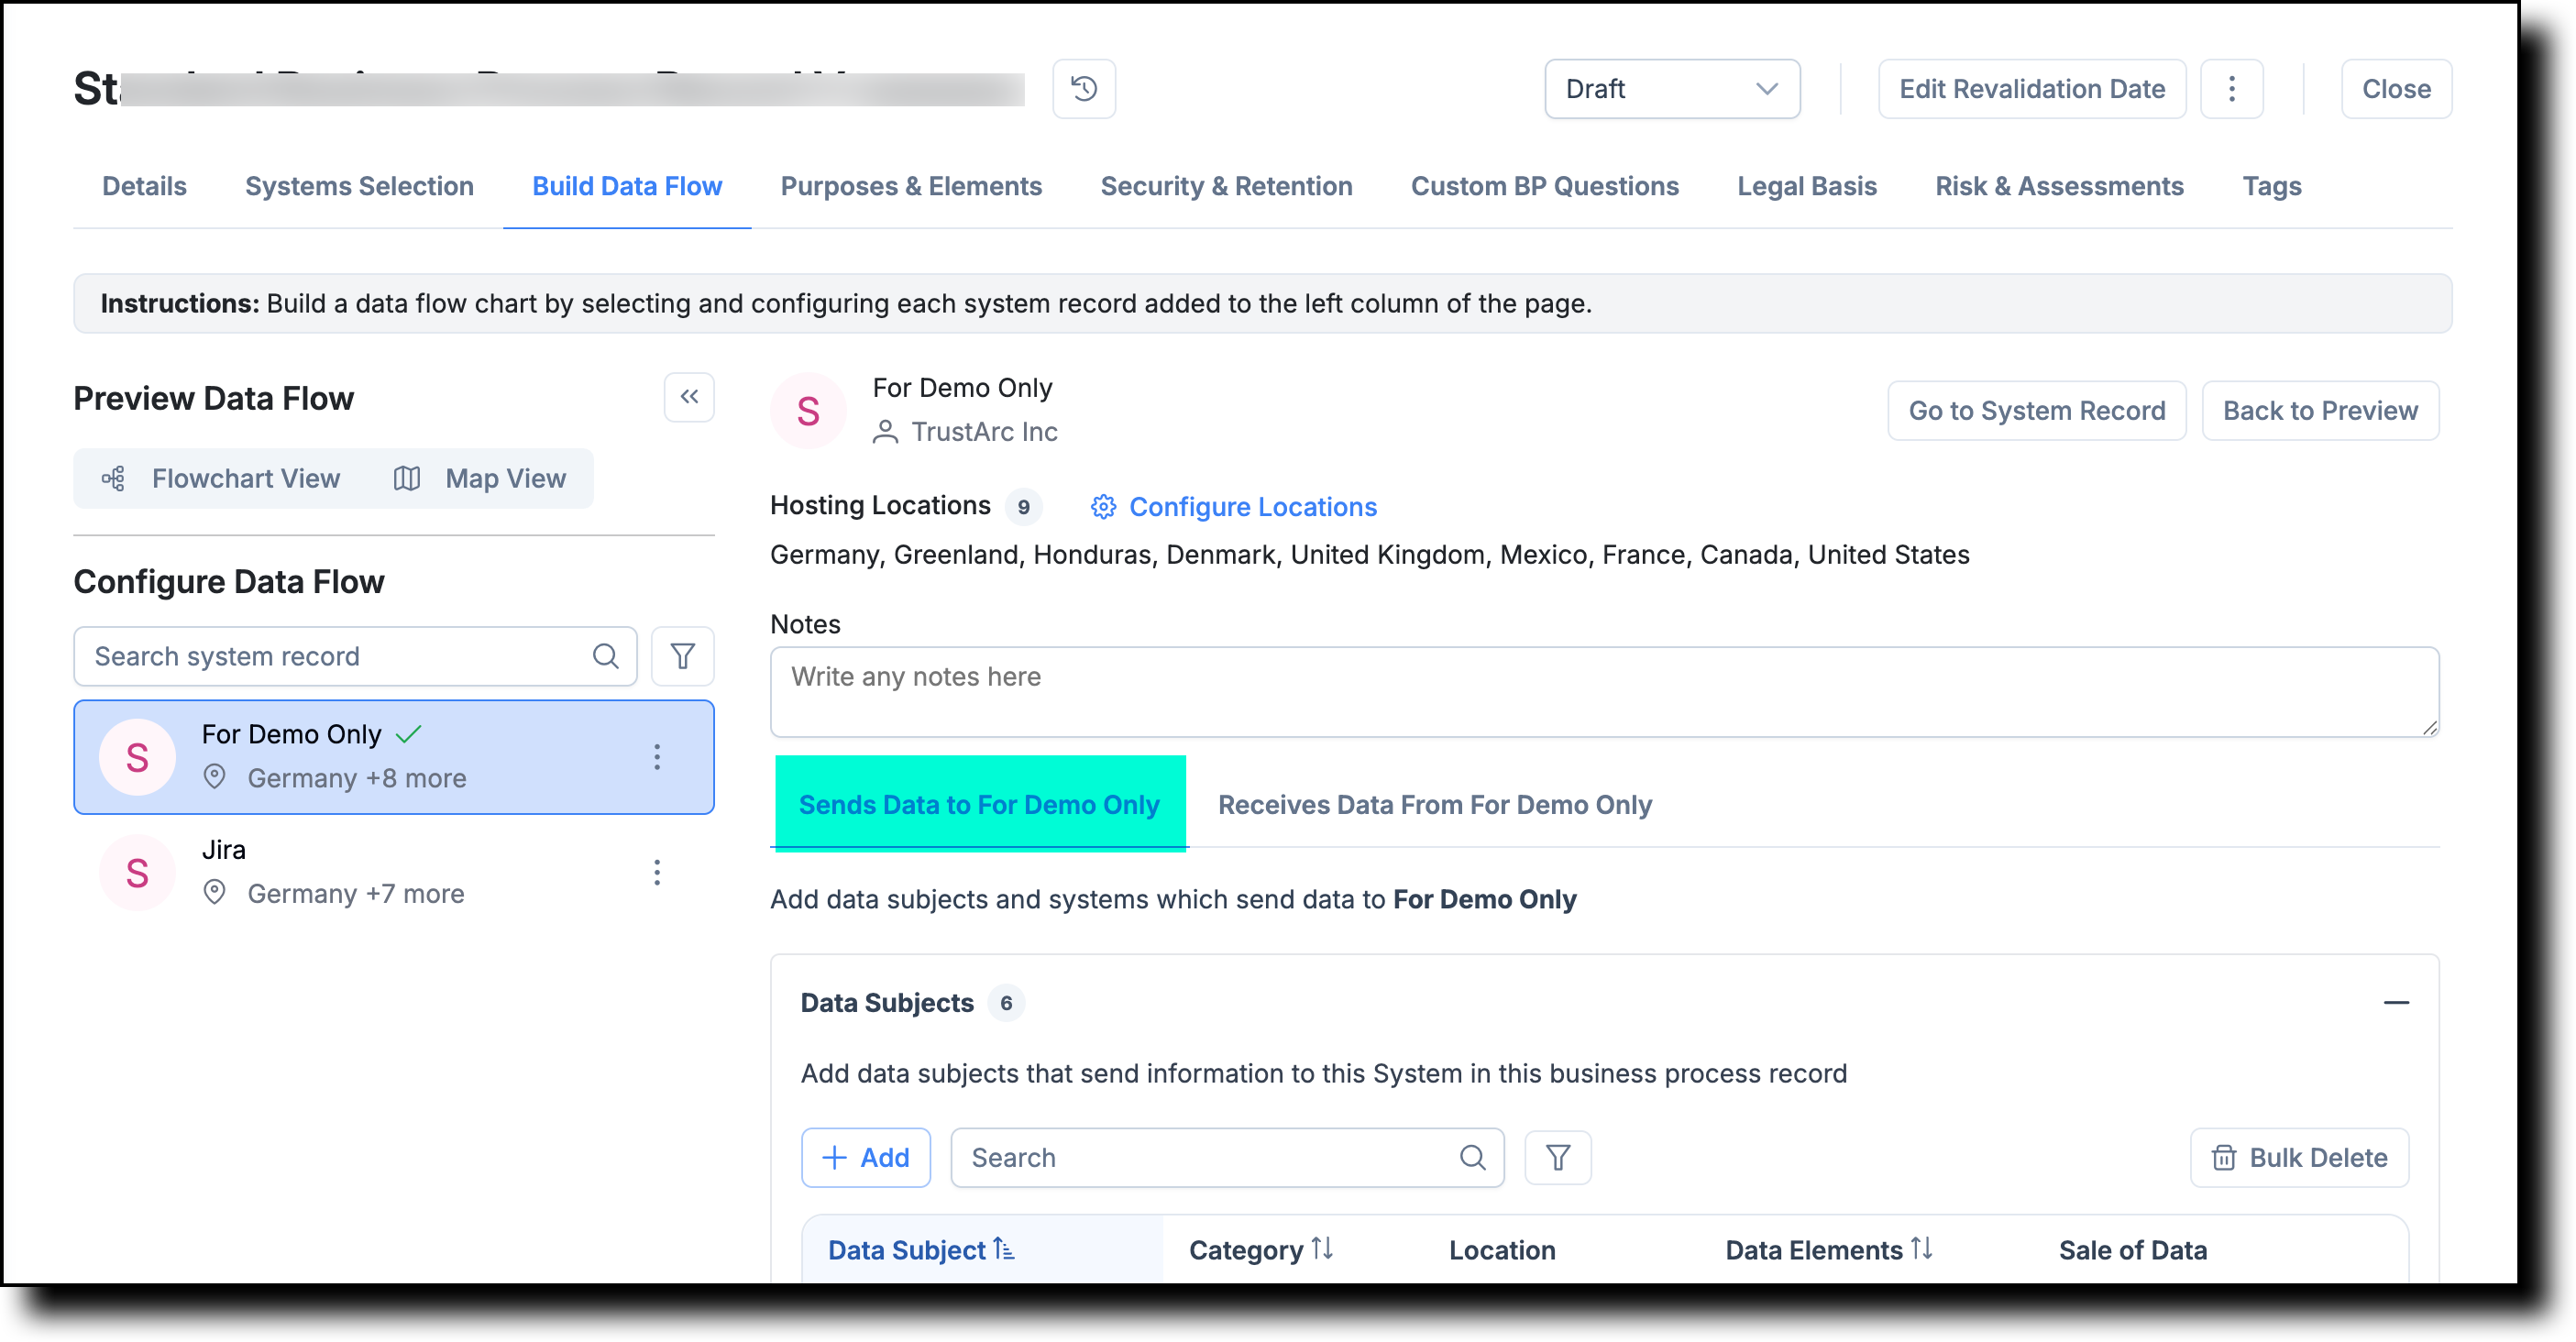This screenshot has height=1342, width=2576.
Task: Click the For Demo Only location pin icon
Action: (x=214, y=777)
